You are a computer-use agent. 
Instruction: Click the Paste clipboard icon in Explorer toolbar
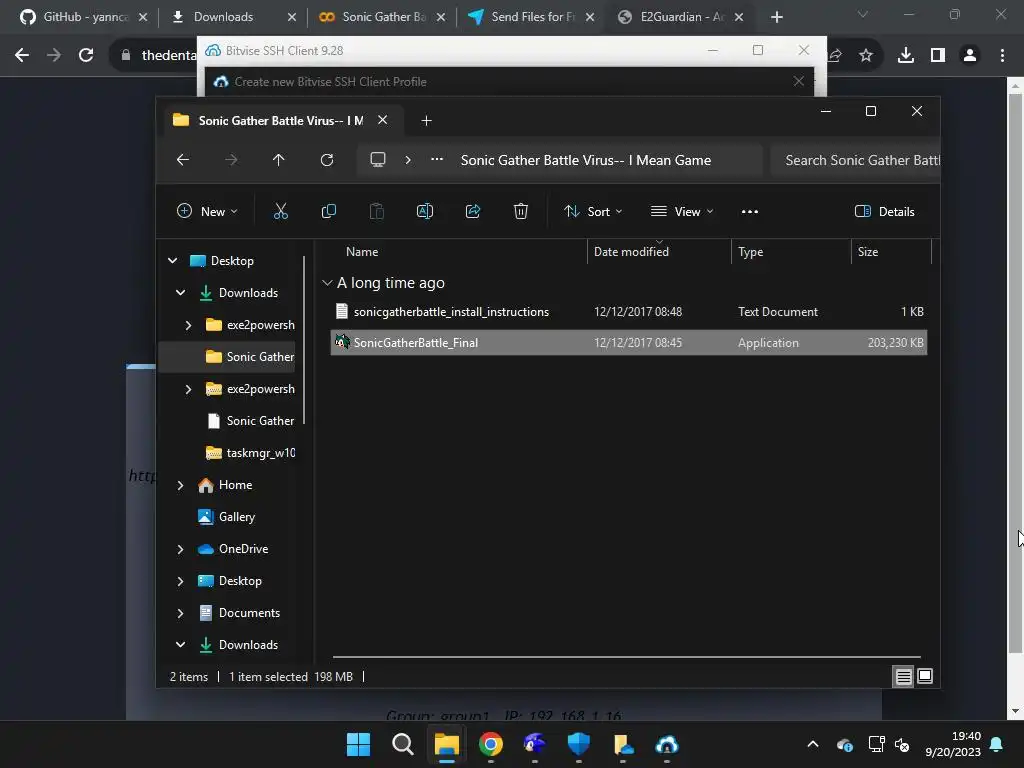point(377,212)
